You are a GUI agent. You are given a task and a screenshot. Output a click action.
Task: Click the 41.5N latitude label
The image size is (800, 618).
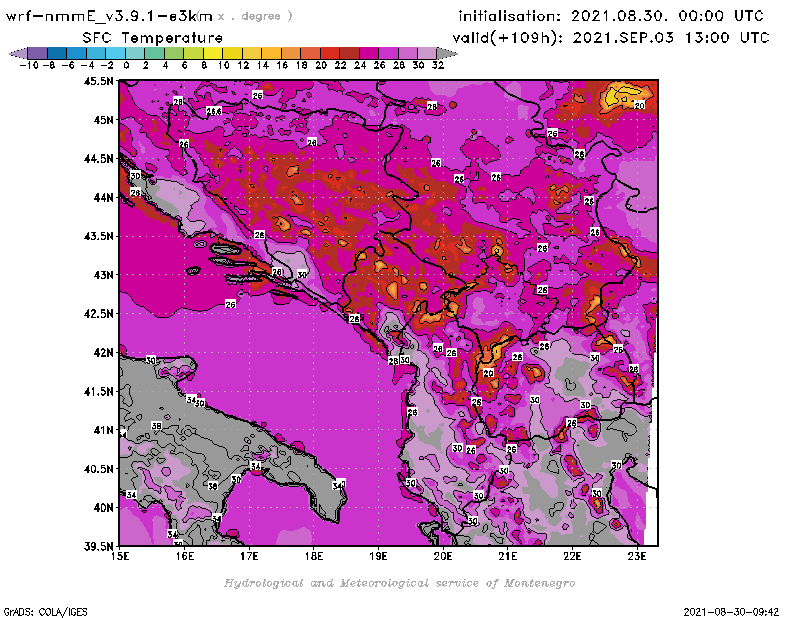(x=98, y=391)
